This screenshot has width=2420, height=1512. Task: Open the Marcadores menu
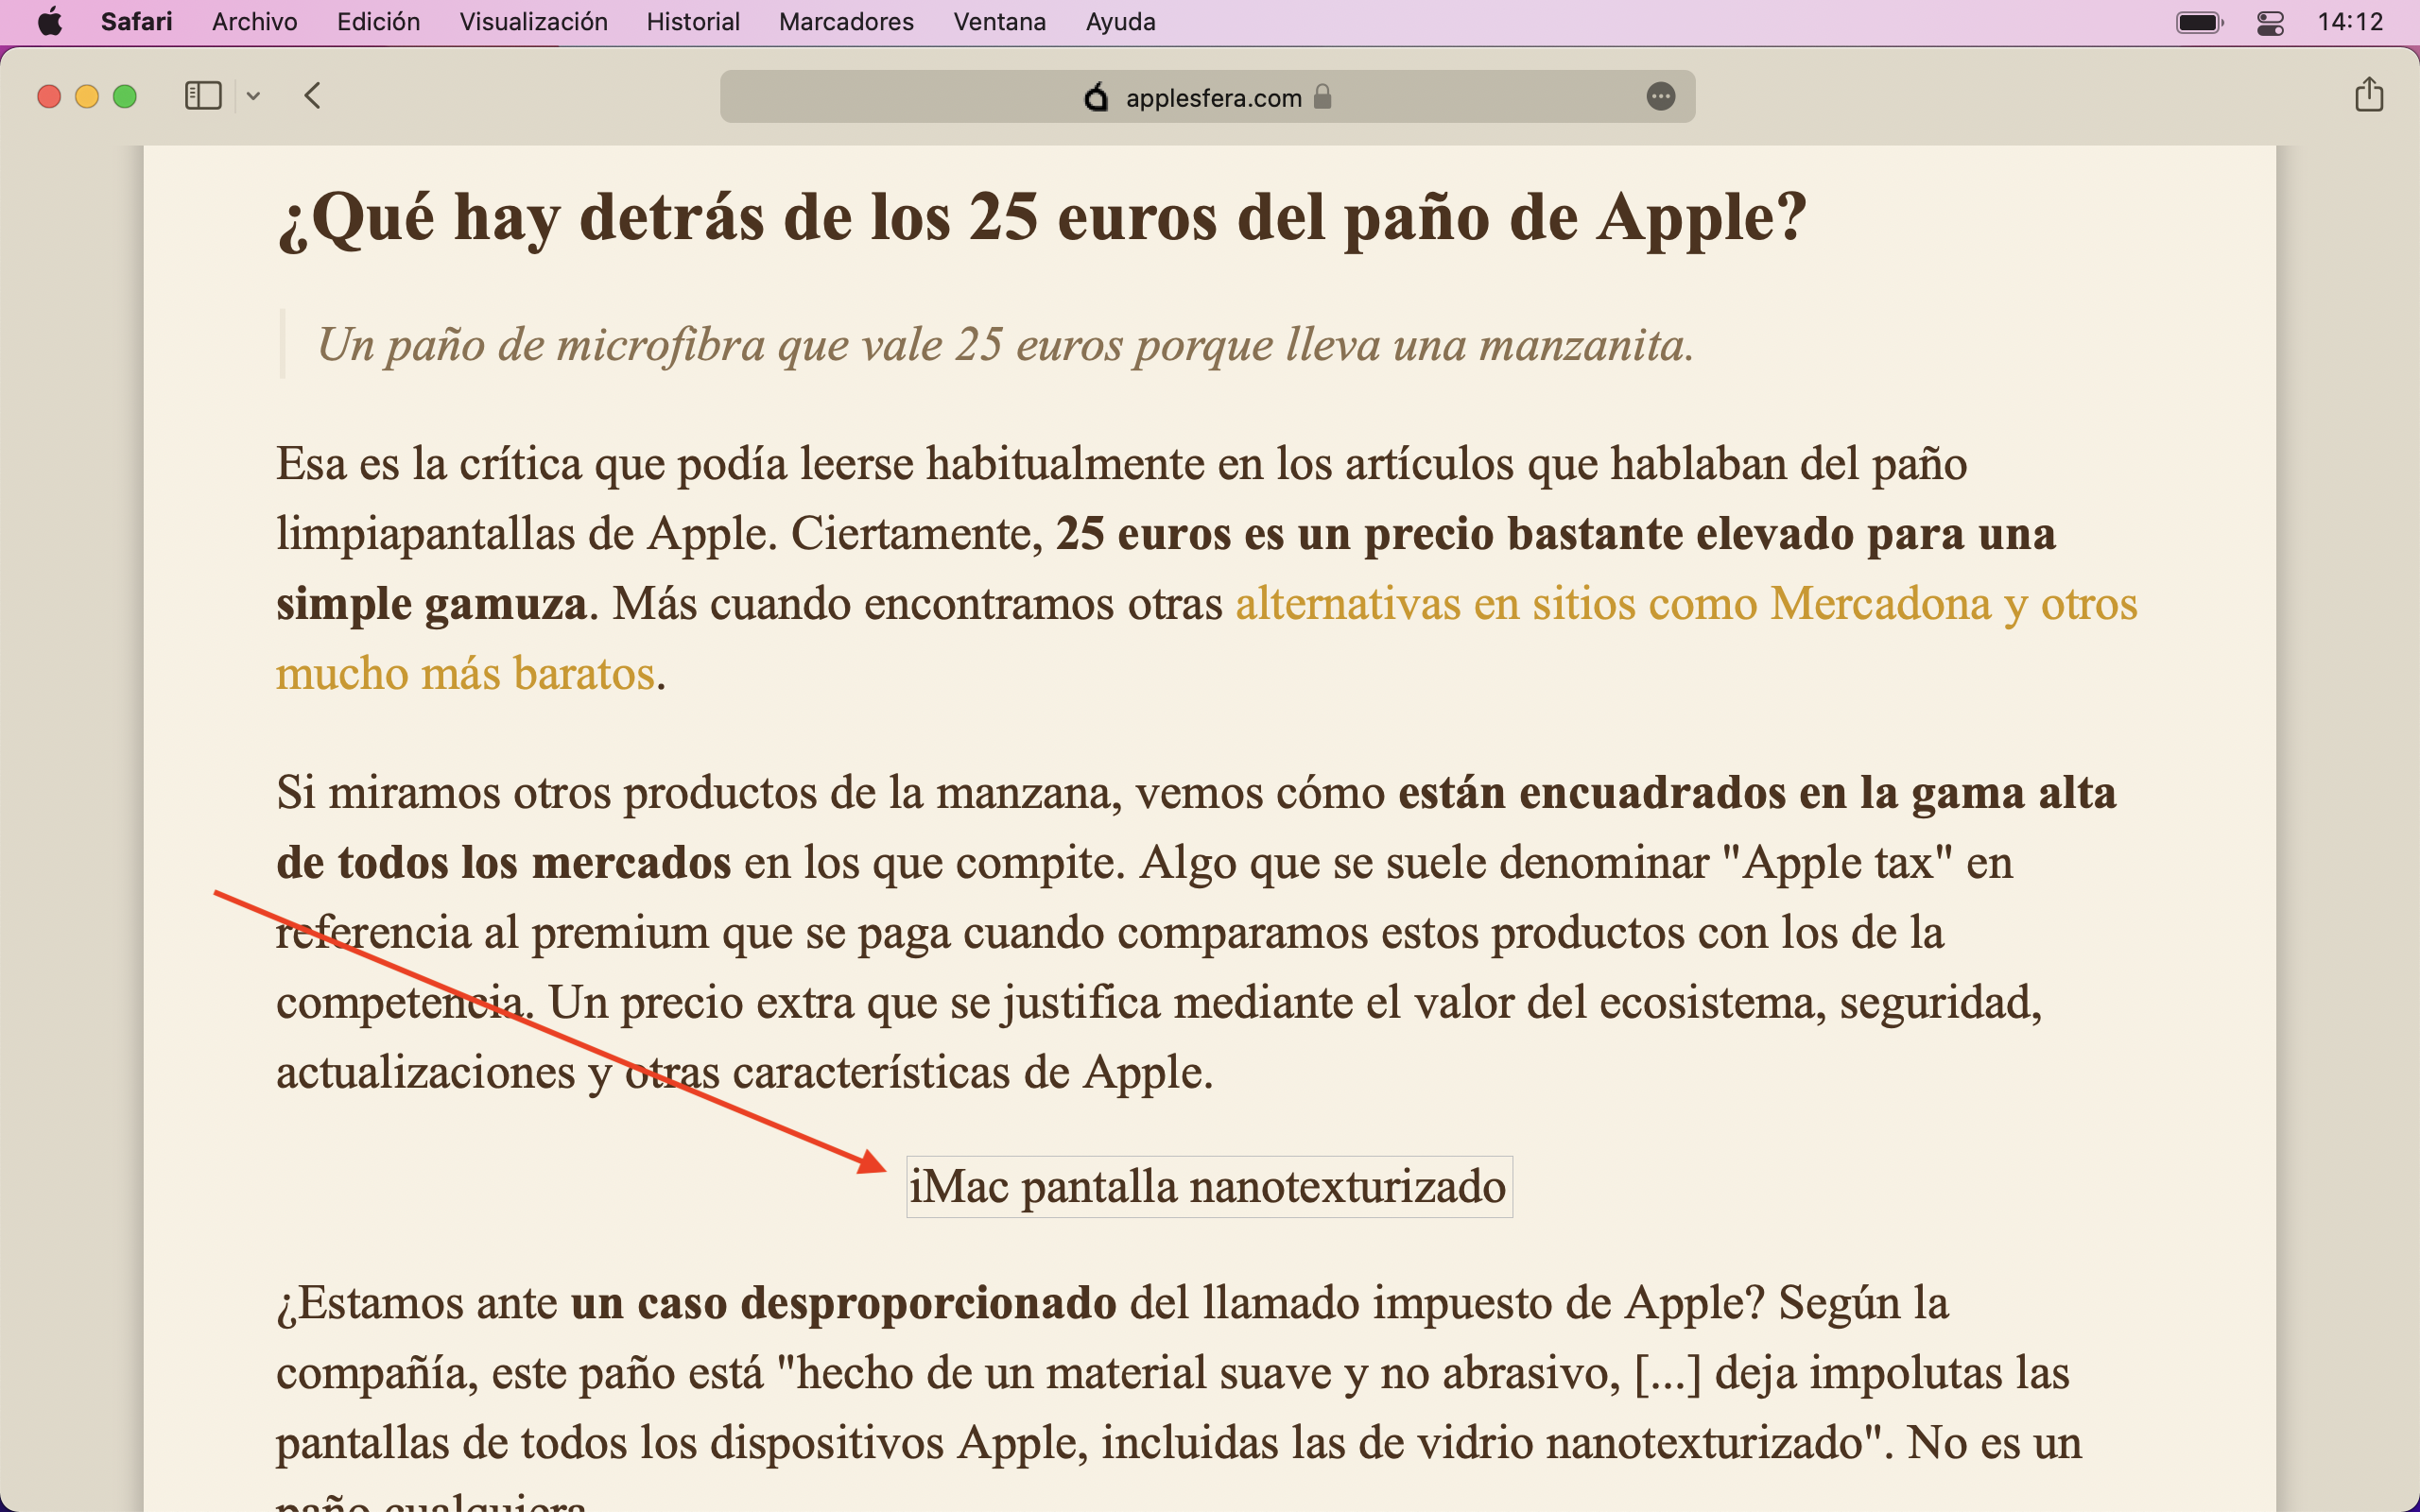point(846,22)
